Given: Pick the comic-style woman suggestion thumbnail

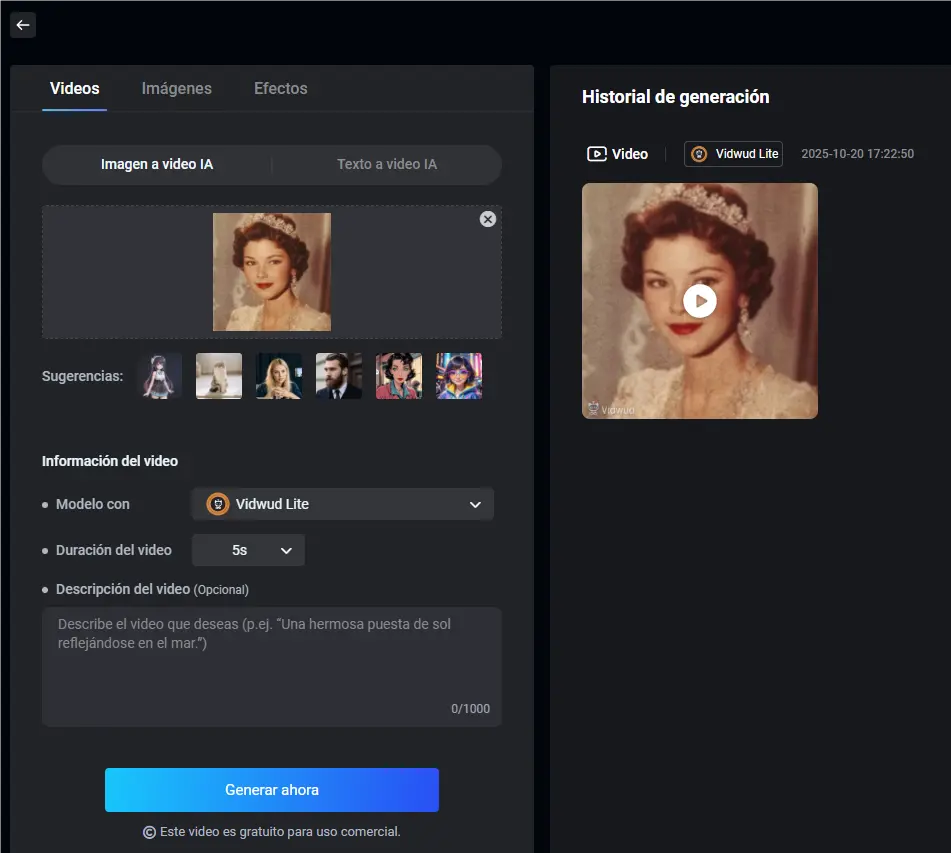Looking at the screenshot, I should coord(399,376).
